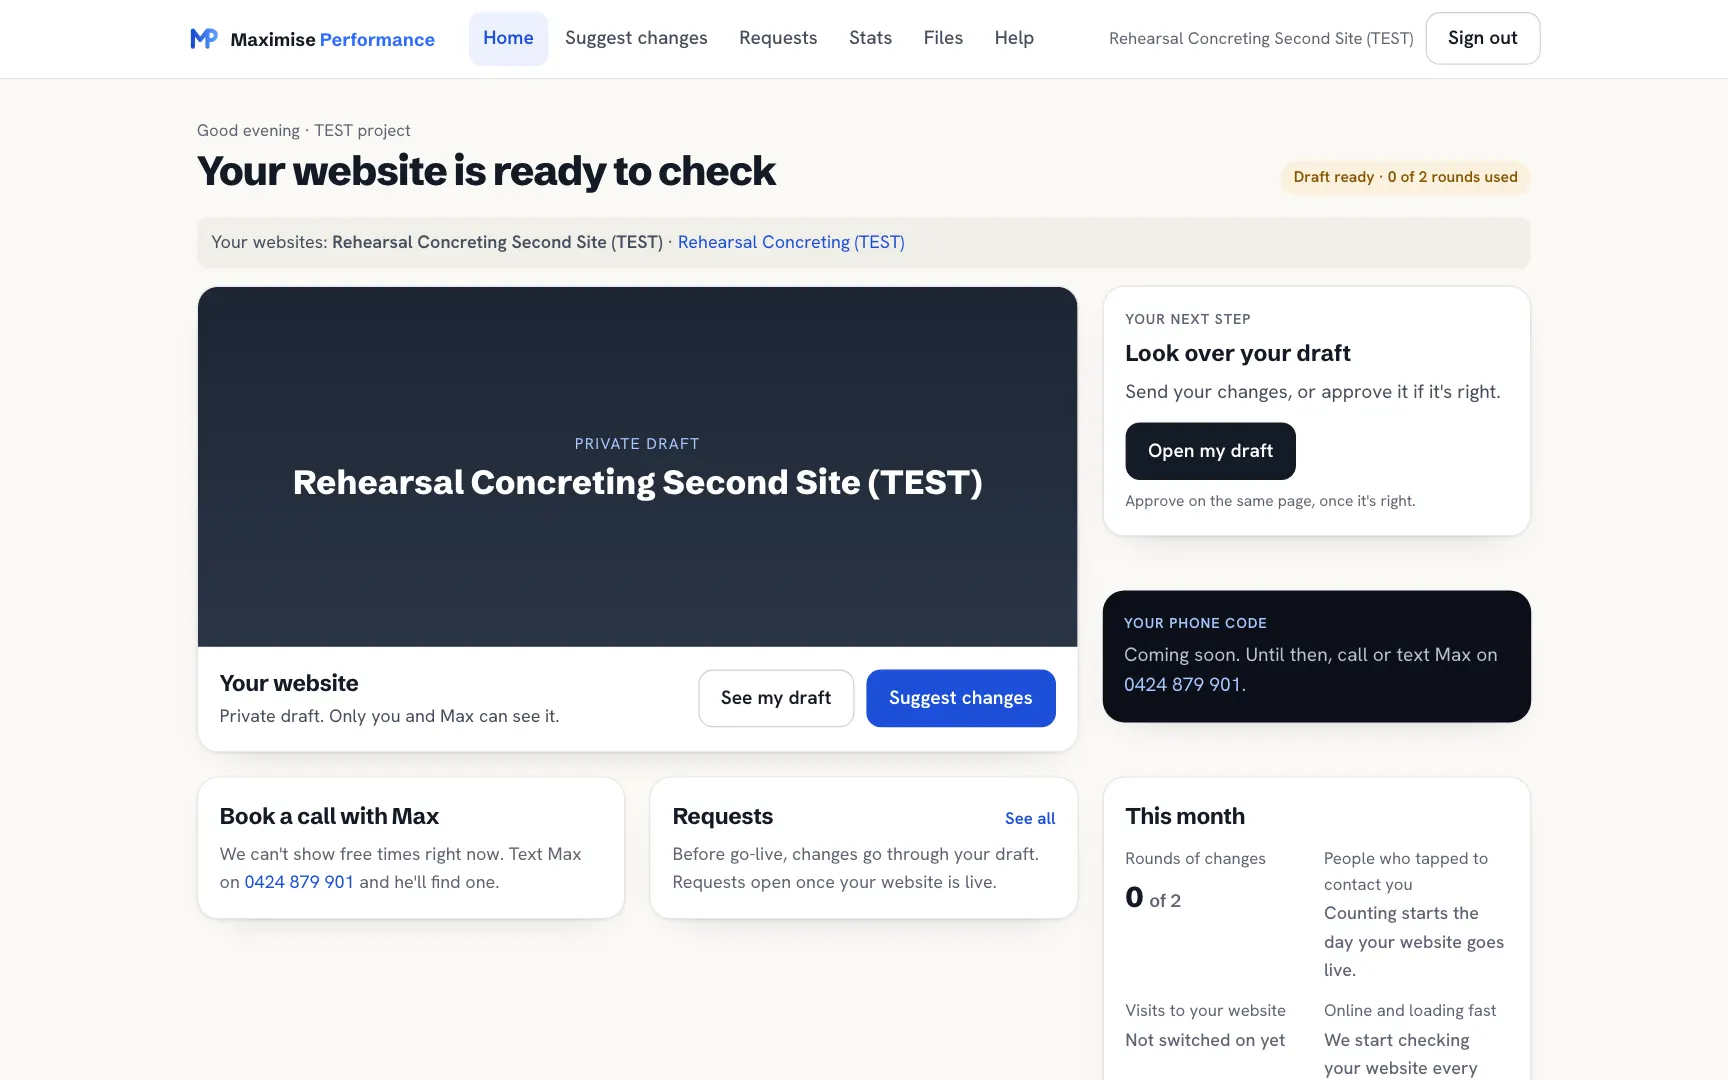Click the 'Online and loading fast' label
Screen dimensions: 1728x1080
click(1410, 1010)
